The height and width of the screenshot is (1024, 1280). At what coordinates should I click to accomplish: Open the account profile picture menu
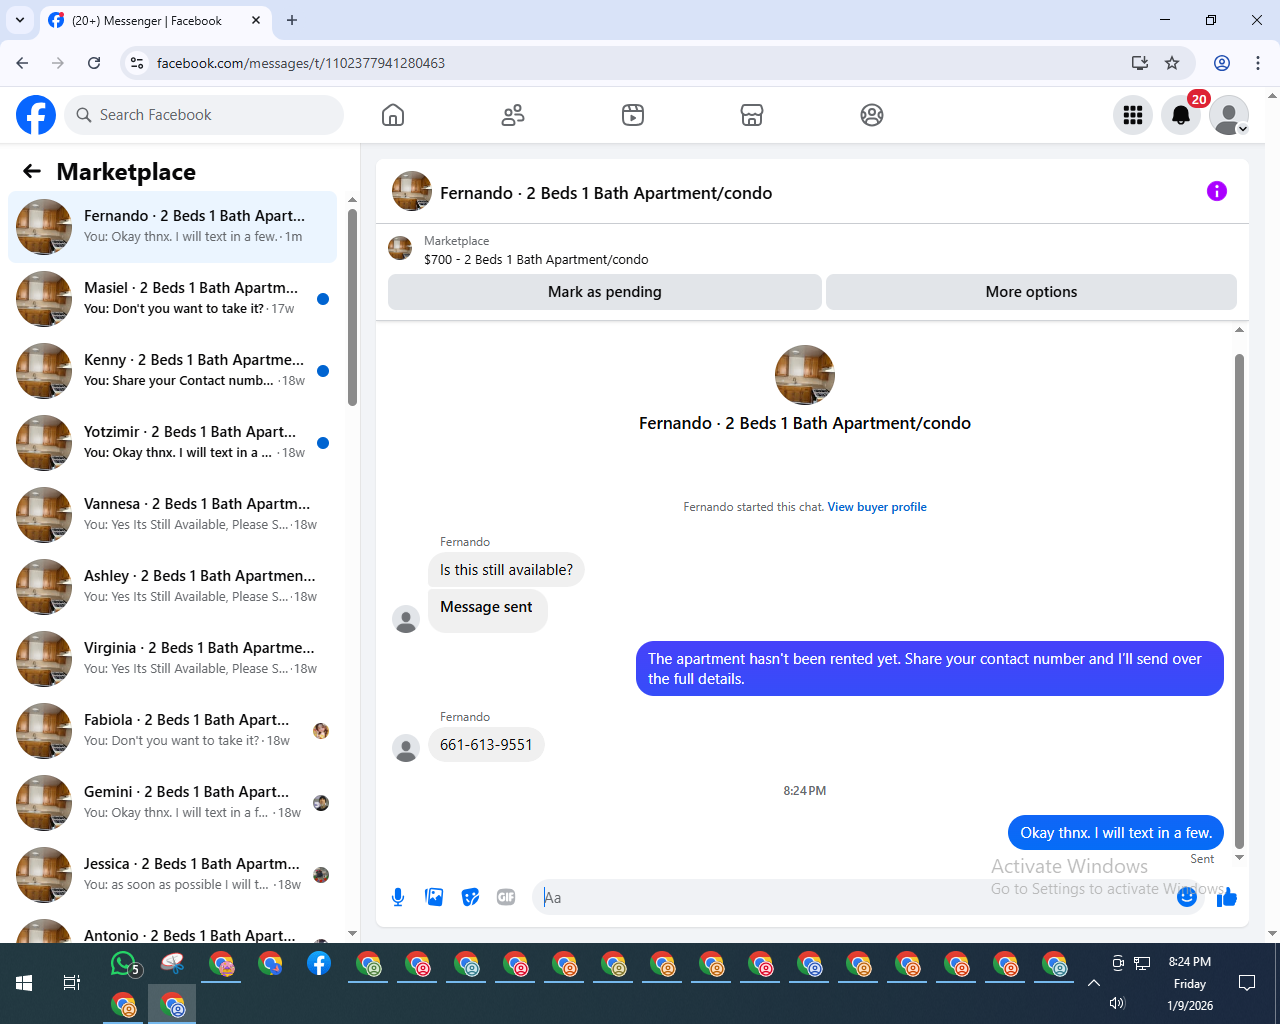tap(1229, 115)
